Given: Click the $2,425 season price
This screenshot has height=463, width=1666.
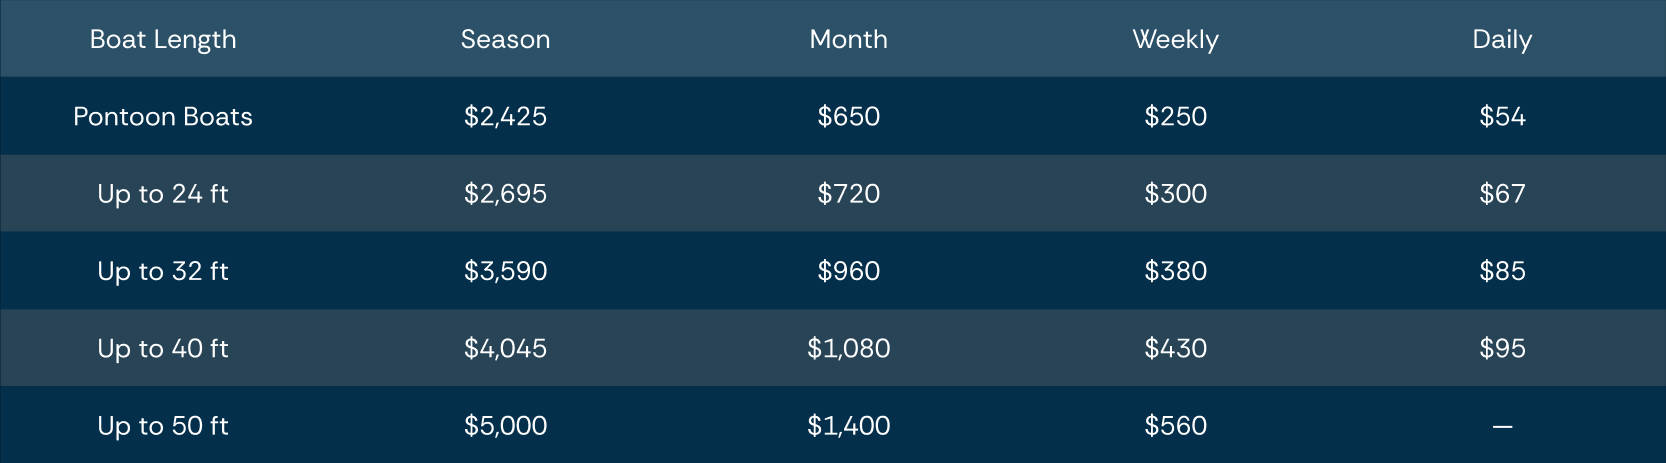Looking at the screenshot, I should pyautogui.click(x=505, y=116).
